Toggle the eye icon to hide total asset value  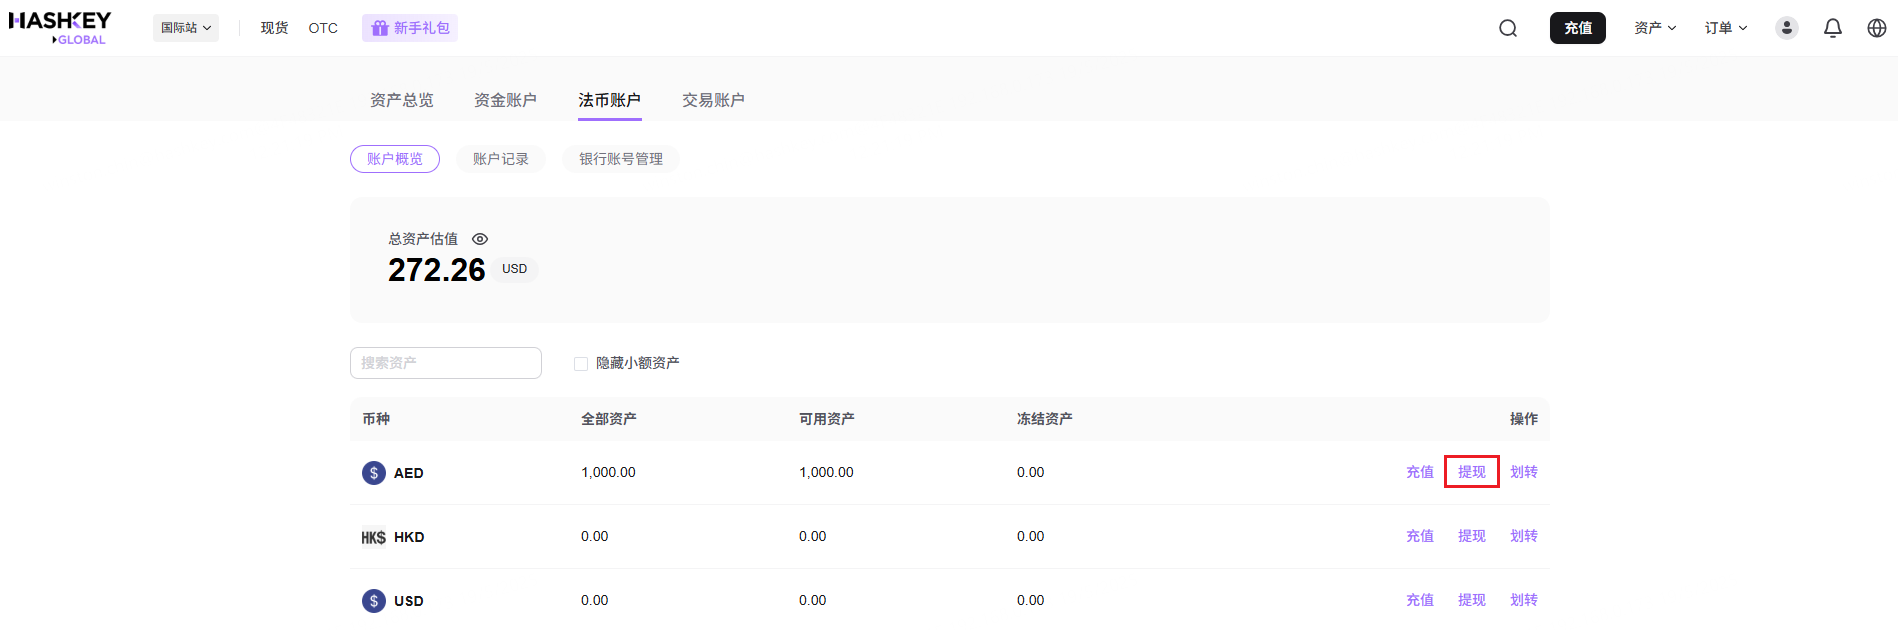pyautogui.click(x=480, y=239)
